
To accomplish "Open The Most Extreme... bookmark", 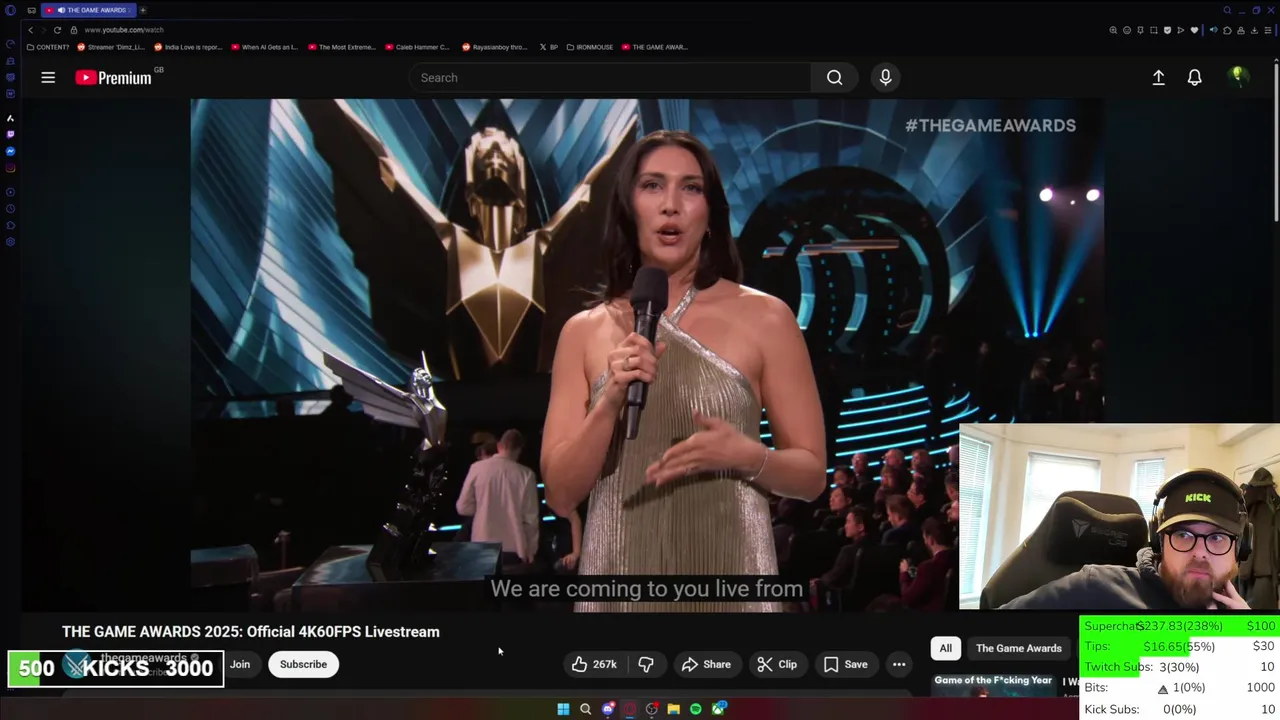I will (342, 47).
